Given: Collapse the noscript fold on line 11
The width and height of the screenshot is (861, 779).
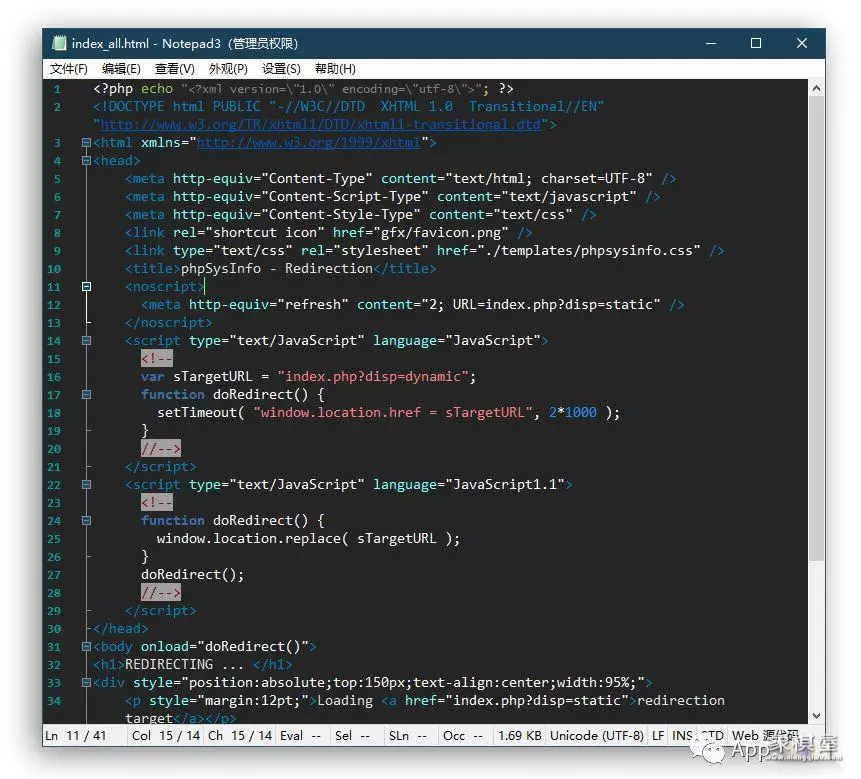Looking at the screenshot, I should click(x=86, y=287).
